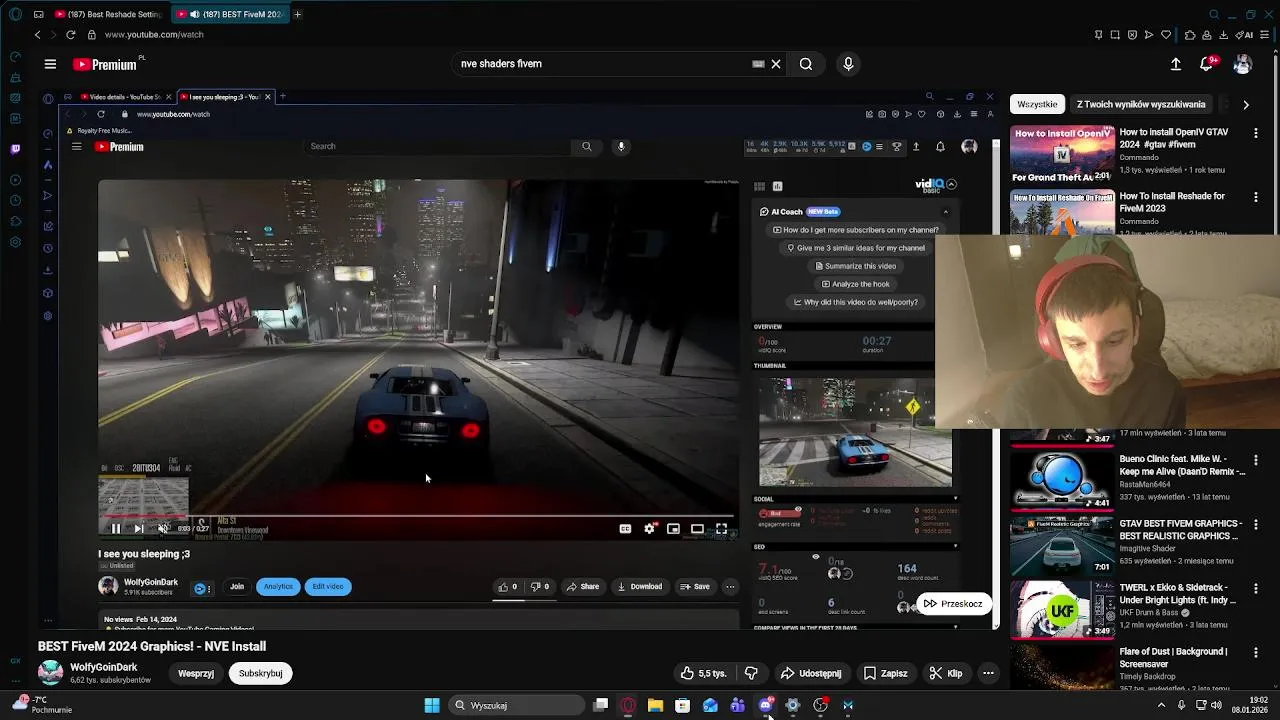Click the Przeskocz skip button
The image size is (1280, 720).
click(x=953, y=604)
